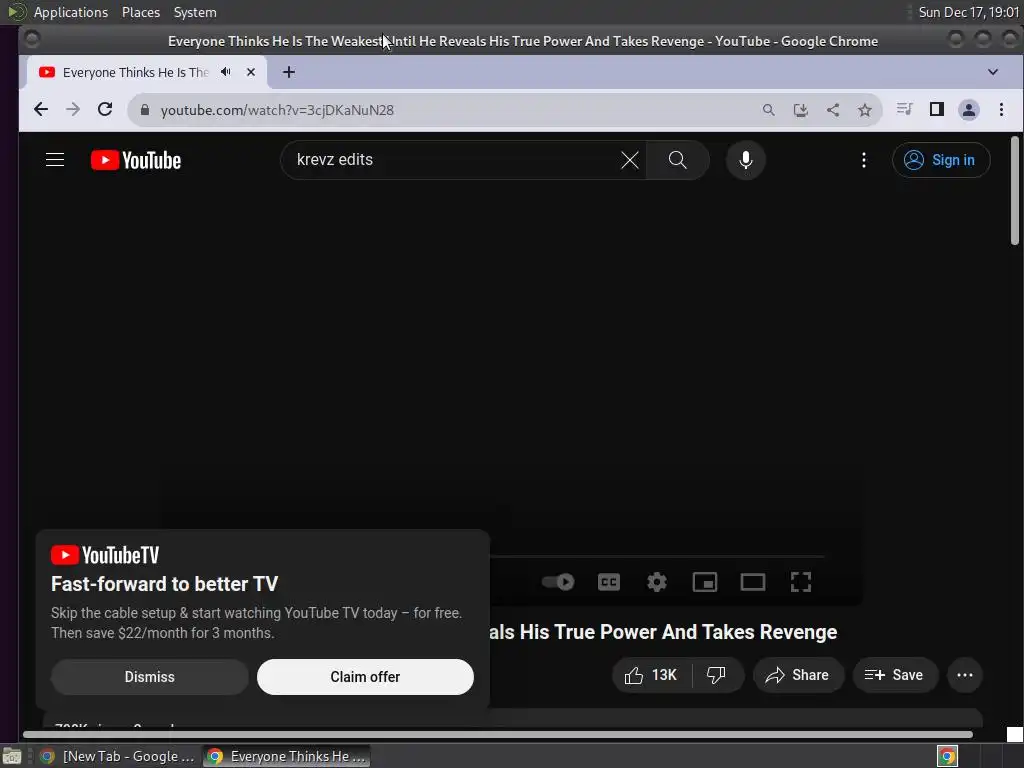Mute tab via speaker icon
1024x768 pixels.
[226, 72]
